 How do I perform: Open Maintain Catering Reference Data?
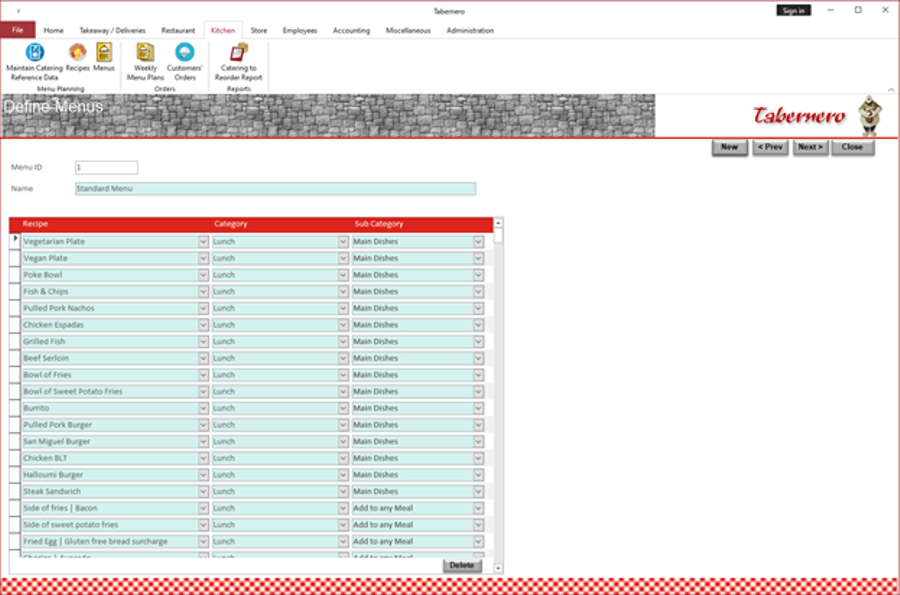(34, 62)
